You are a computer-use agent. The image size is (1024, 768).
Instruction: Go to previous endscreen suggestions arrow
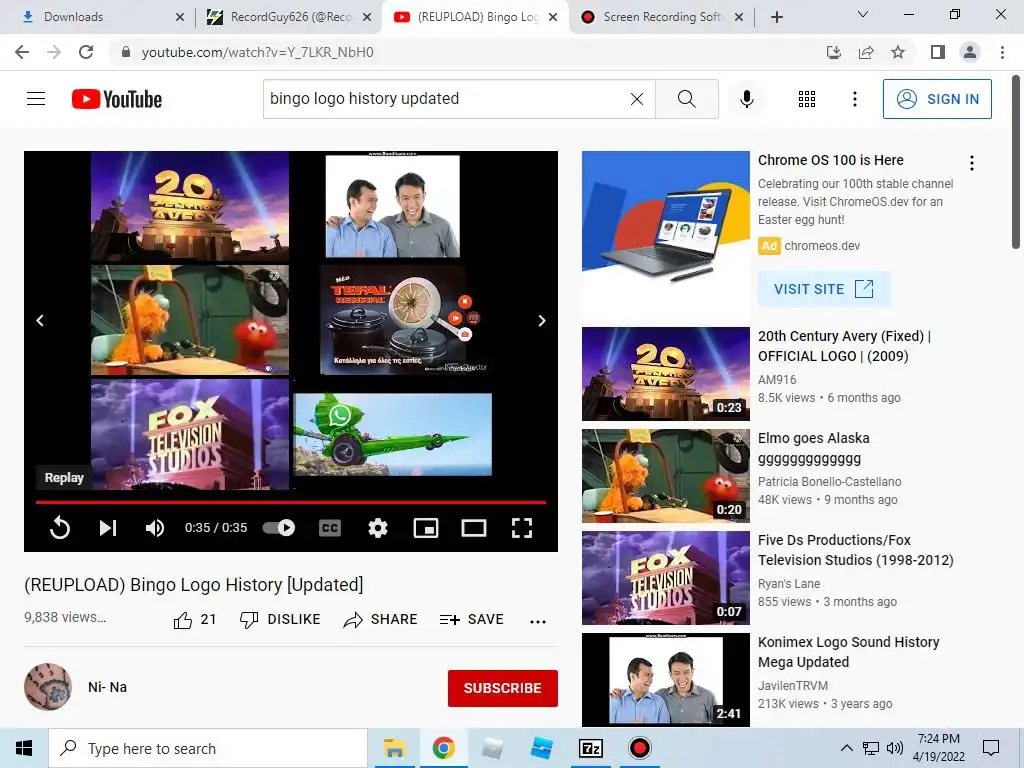[x=40, y=321]
